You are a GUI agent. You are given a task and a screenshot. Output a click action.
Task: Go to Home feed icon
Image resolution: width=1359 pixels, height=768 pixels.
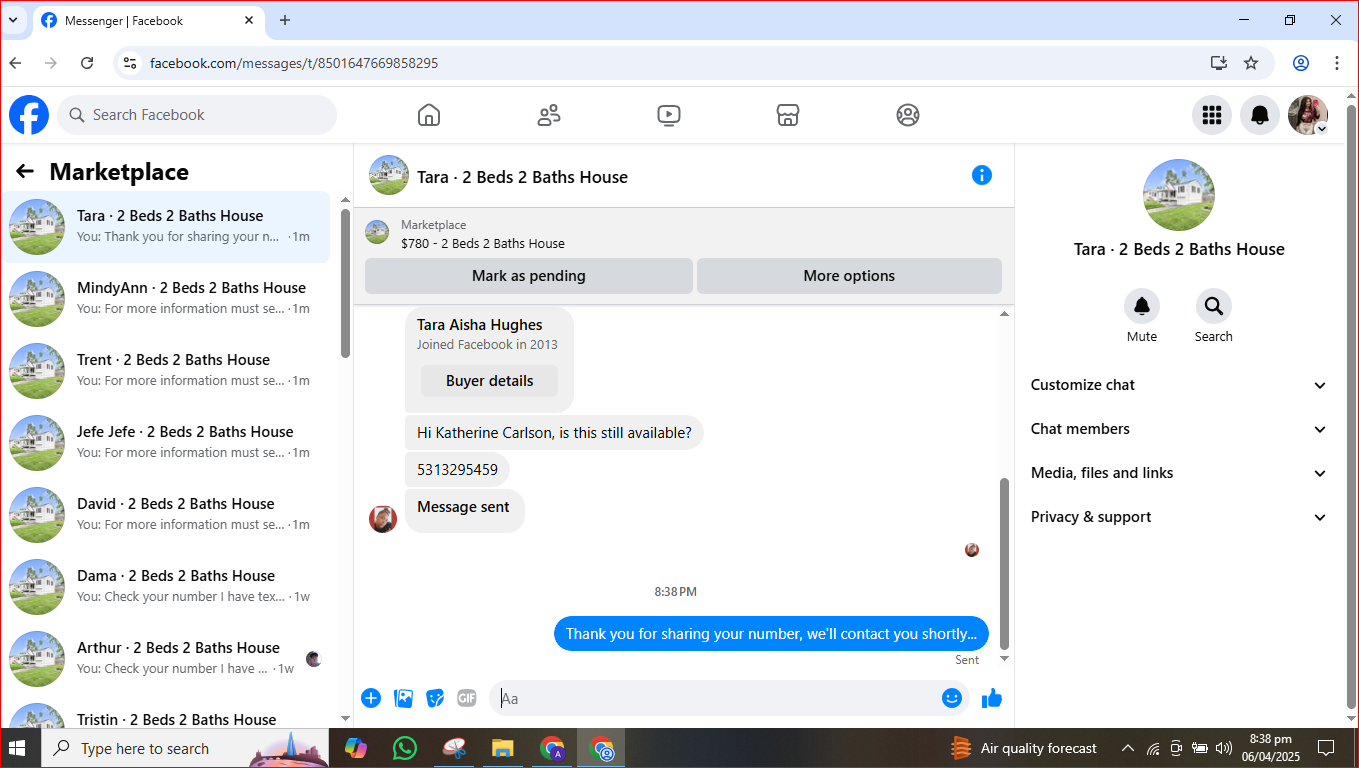[429, 115]
